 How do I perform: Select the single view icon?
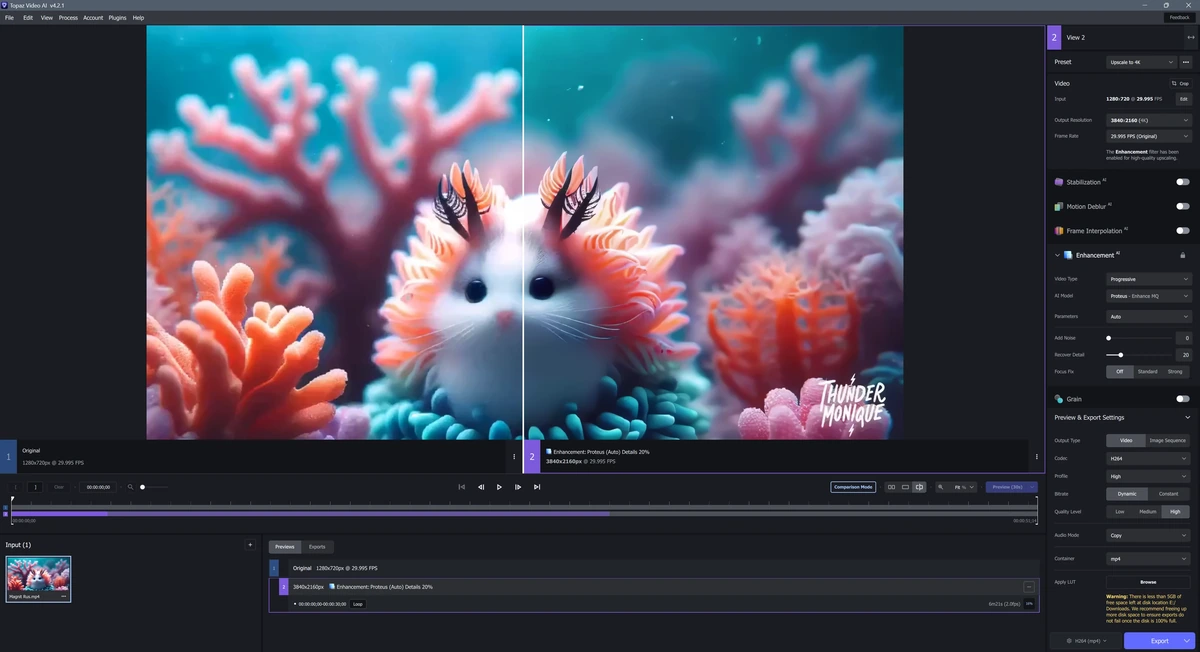(x=905, y=487)
